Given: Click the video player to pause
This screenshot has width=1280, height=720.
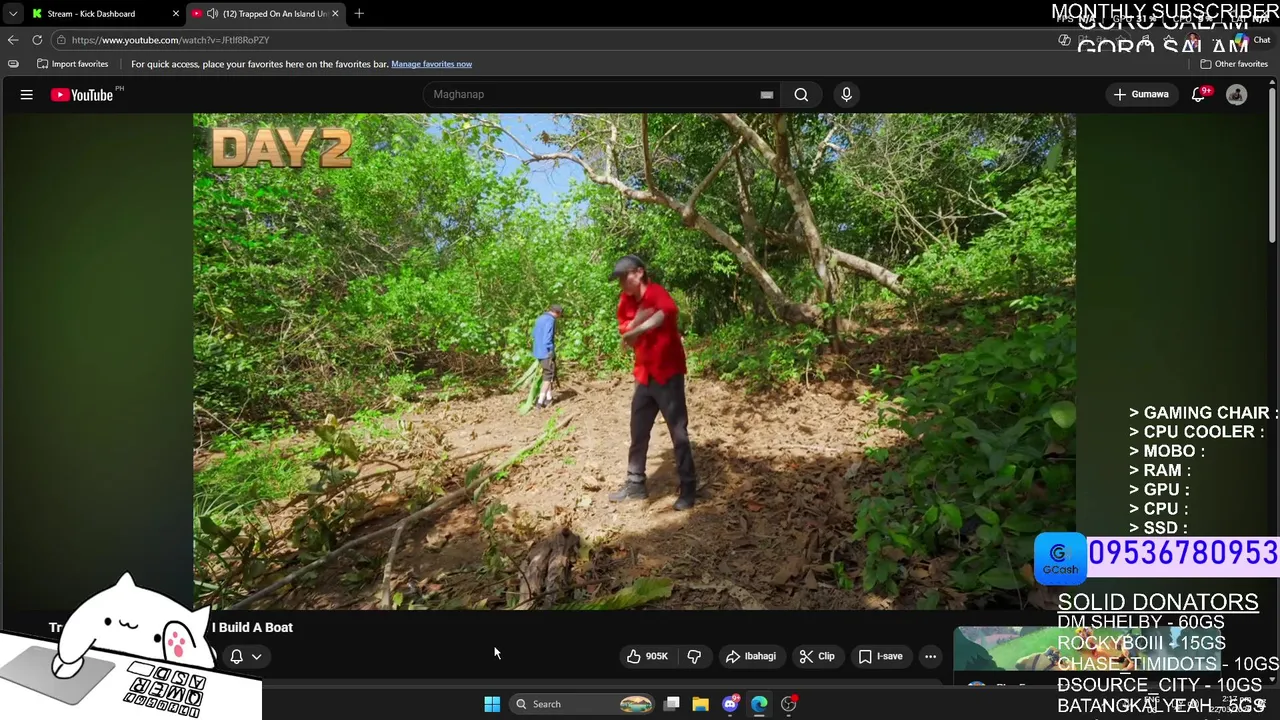Looking at the screenshot, I should 634,361.
